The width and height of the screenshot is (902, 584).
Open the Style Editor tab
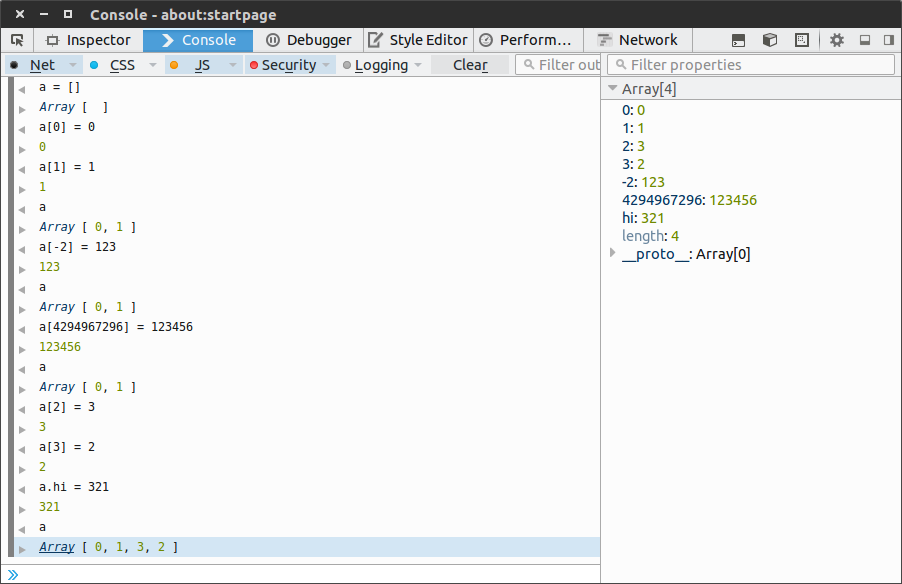tap(418, 40)
